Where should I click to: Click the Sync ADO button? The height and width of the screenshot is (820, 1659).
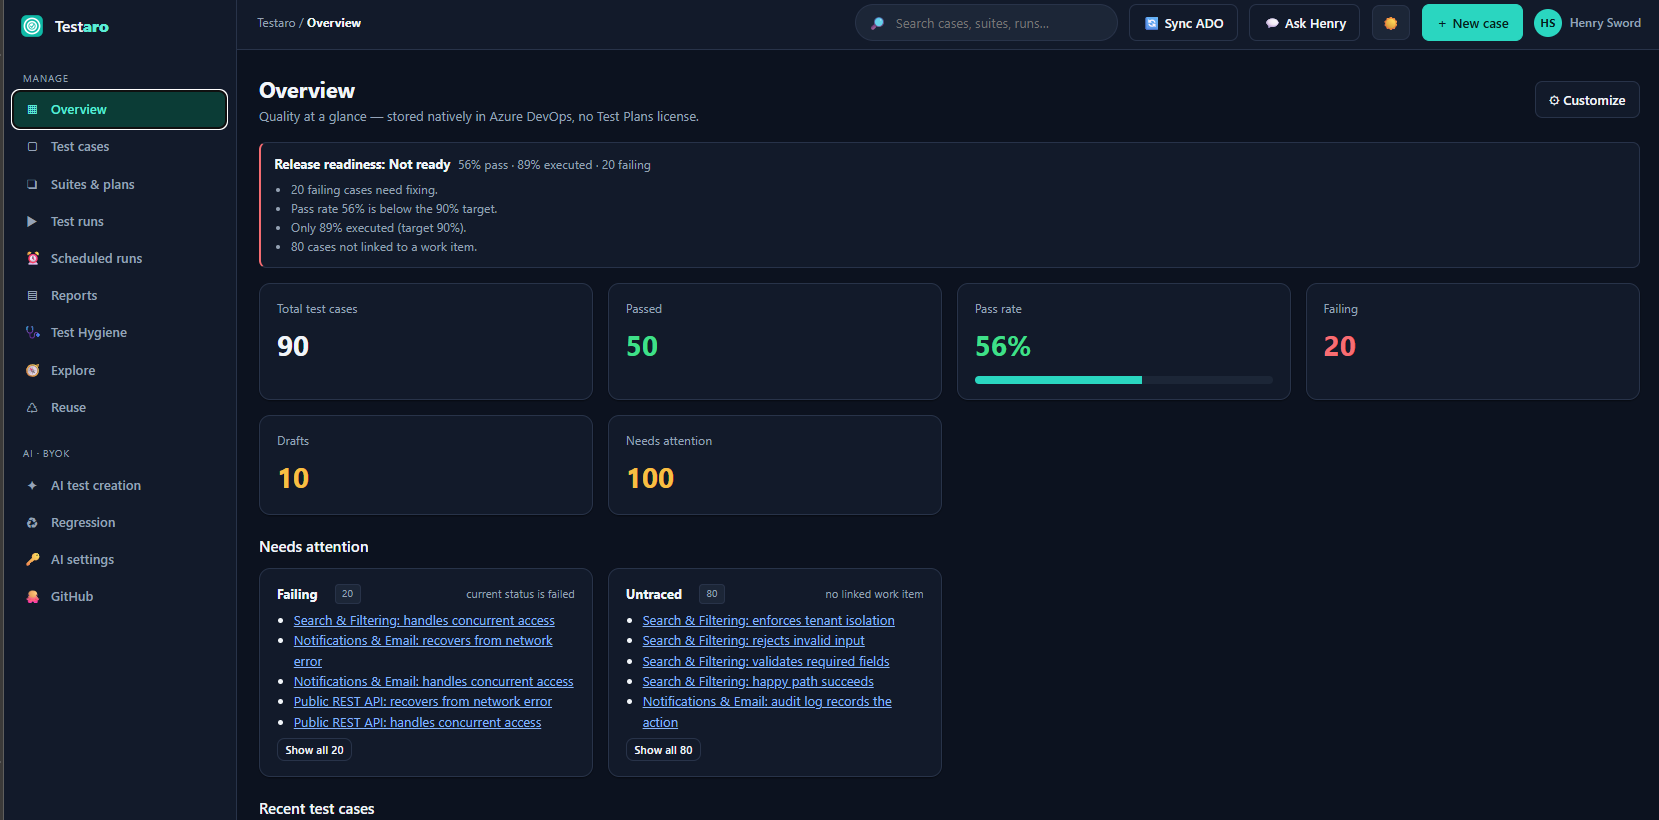click(x=1183, y=23)
